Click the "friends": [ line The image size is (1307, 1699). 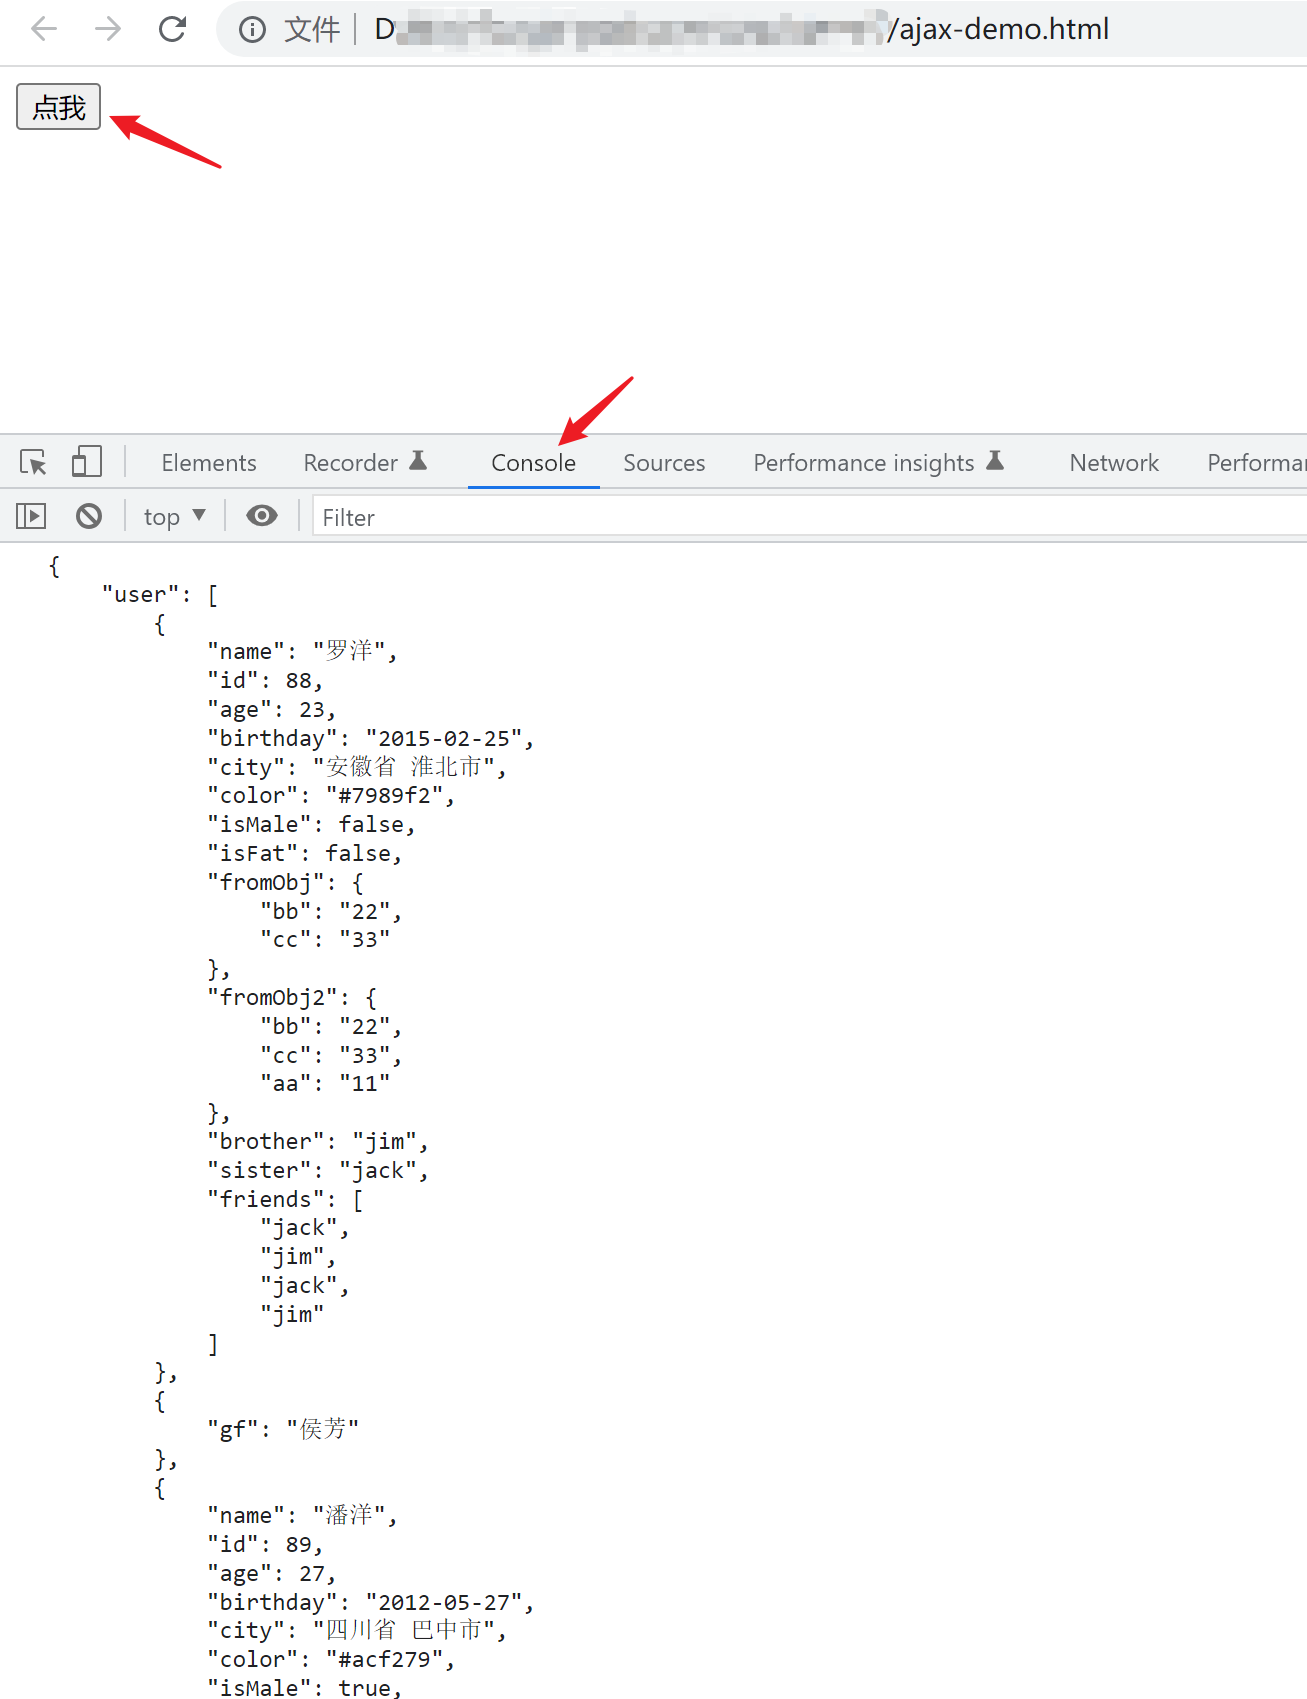coord(285,1200)
